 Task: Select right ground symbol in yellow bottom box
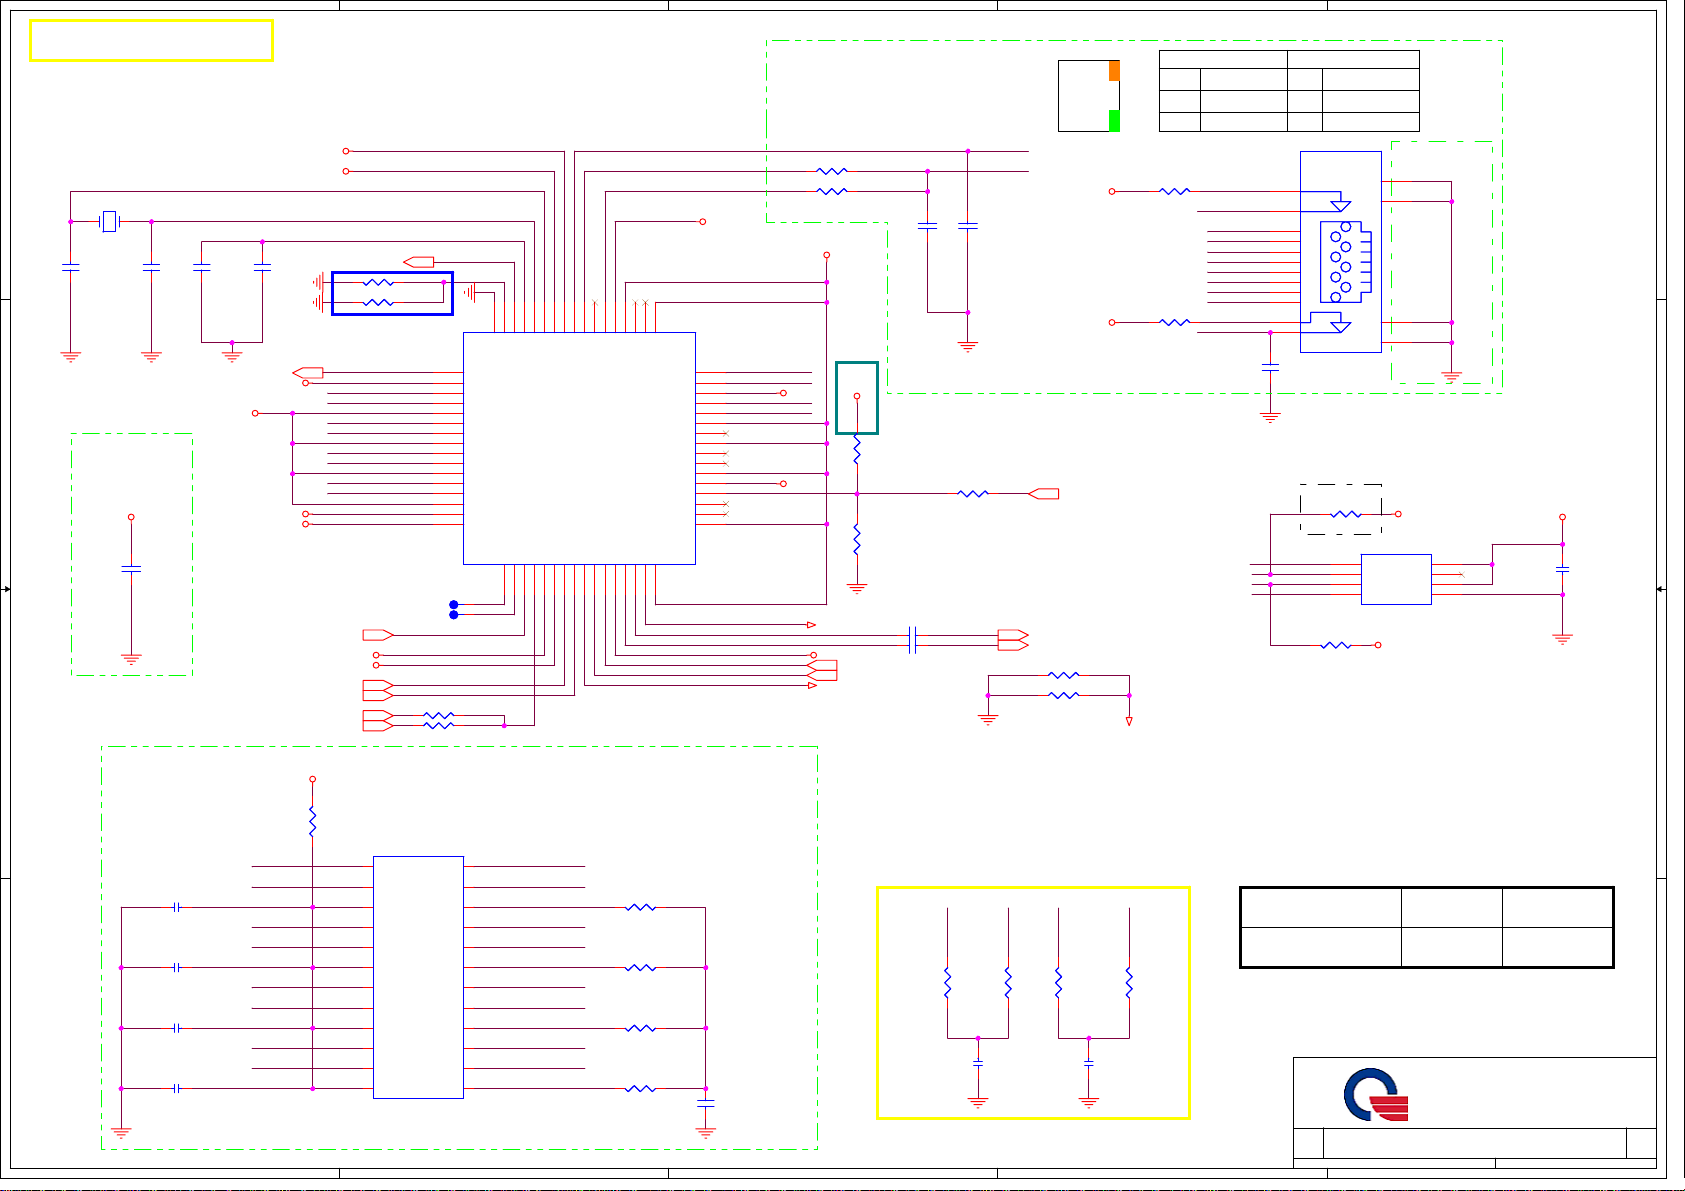point(1089,1103)
